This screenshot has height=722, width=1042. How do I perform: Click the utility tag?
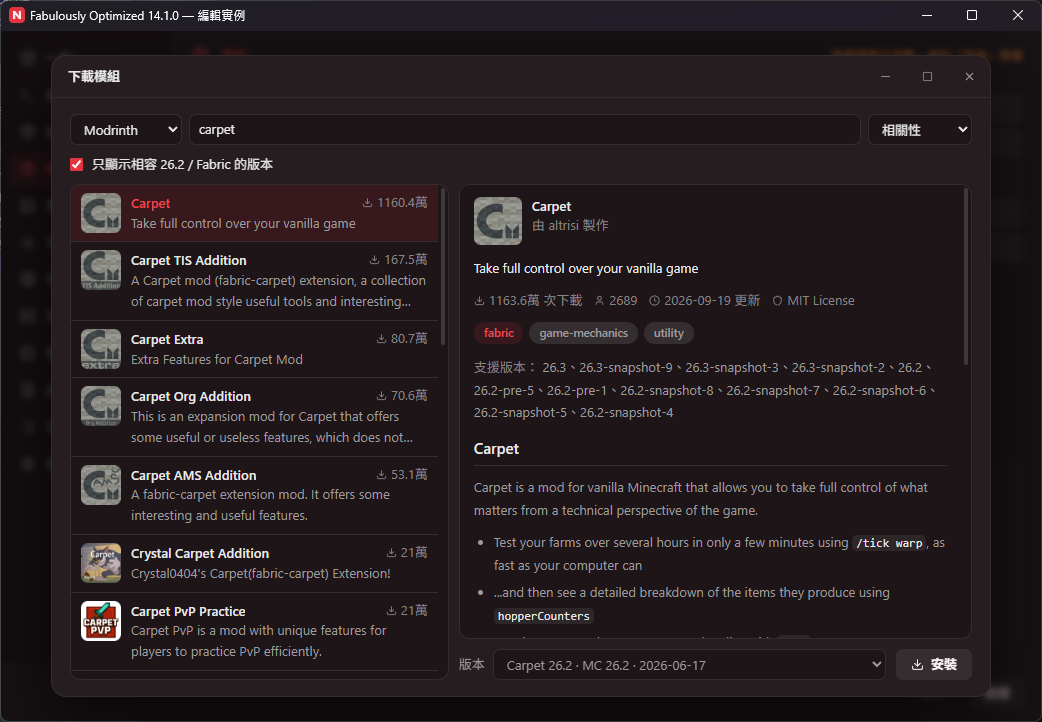point(669,333)
